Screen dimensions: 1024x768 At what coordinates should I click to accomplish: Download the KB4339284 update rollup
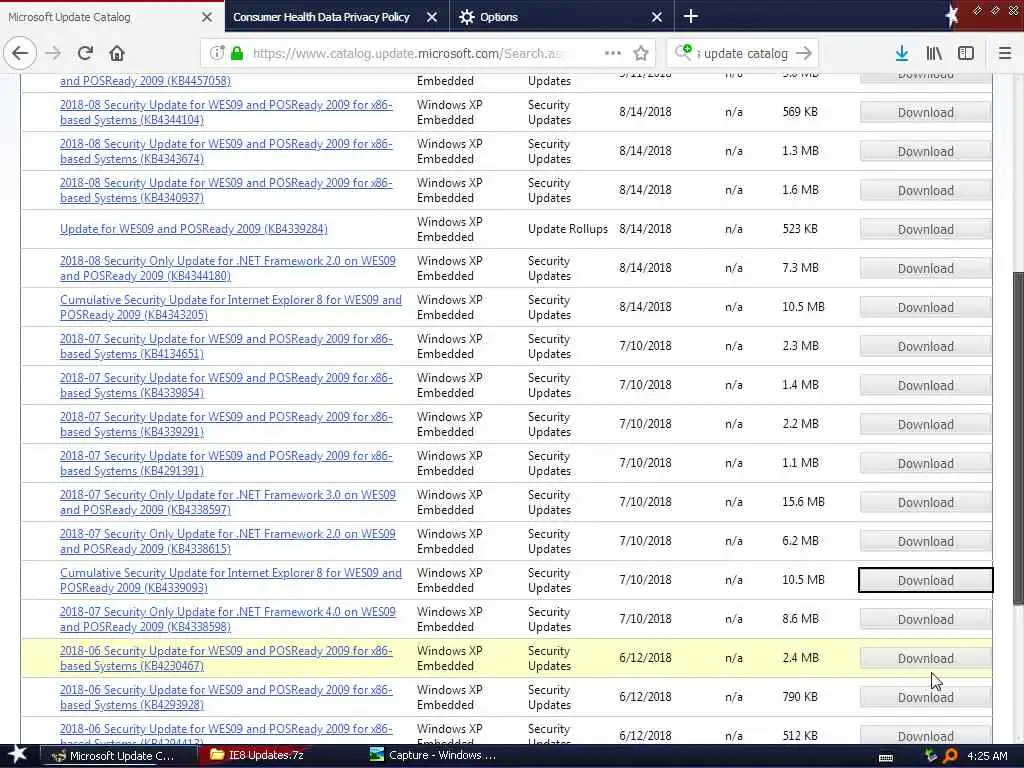[x=925, y=229]
